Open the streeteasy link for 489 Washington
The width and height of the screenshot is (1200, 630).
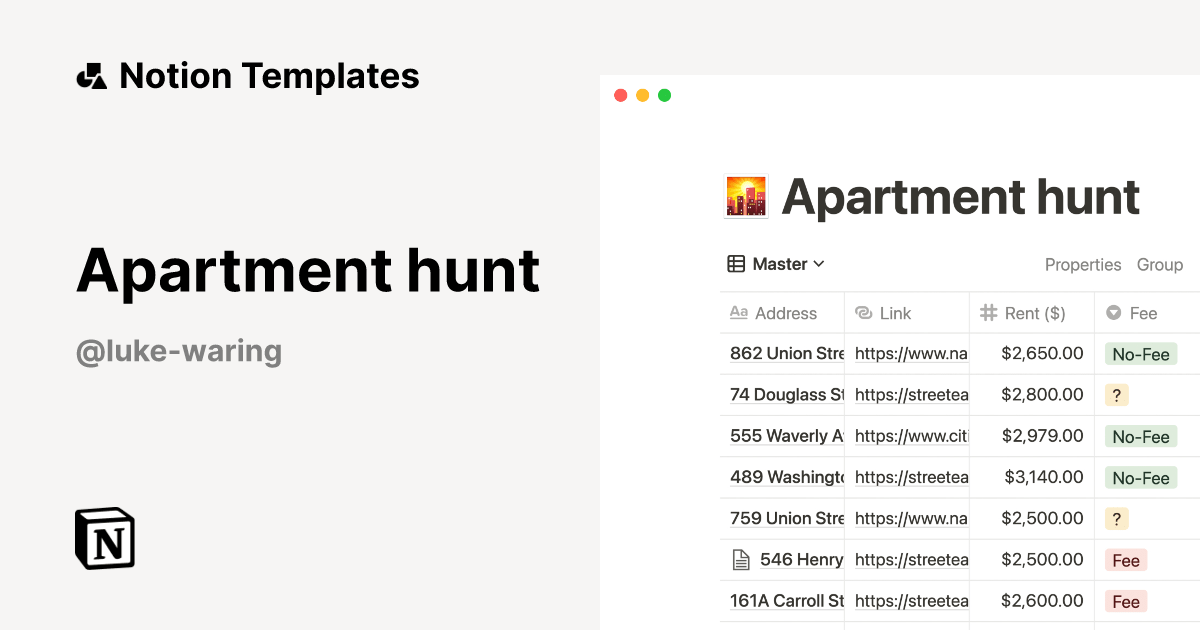(911, 477)
